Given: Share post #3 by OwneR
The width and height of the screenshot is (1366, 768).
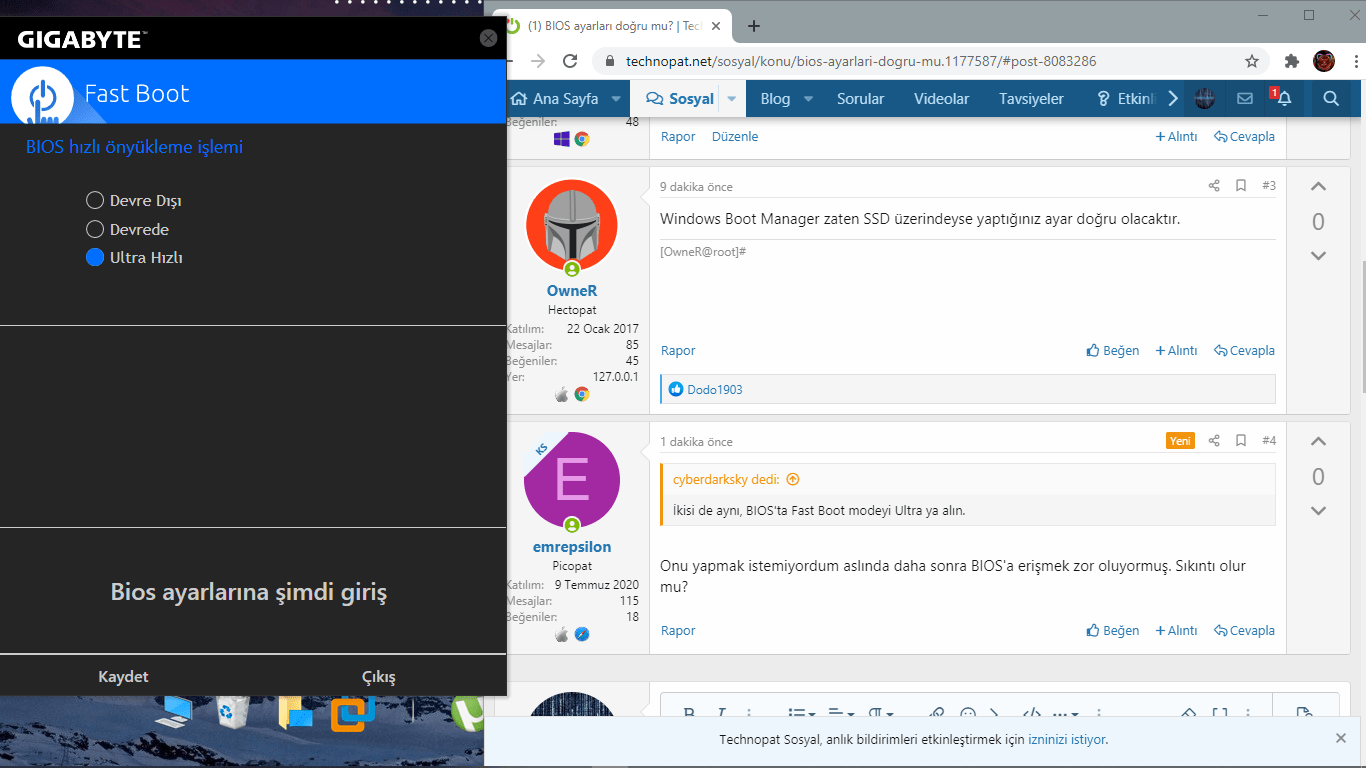Looking at the screenshot, I should pyautogui.click(x=1214, y=186).
